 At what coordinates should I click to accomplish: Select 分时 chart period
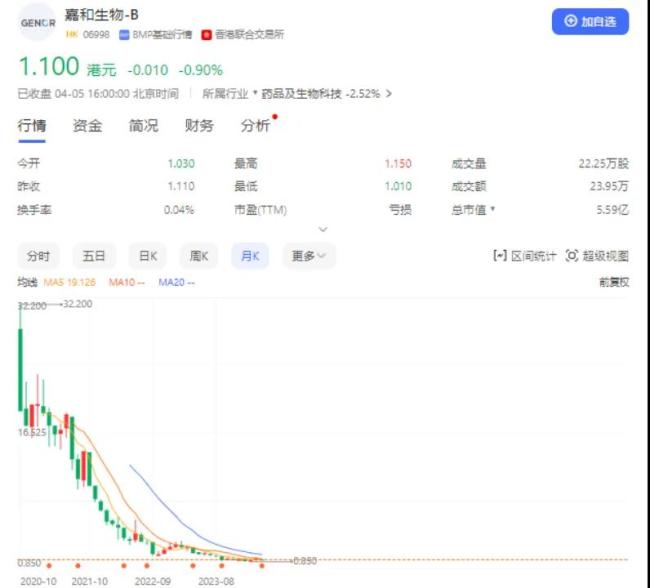(38, 256)
